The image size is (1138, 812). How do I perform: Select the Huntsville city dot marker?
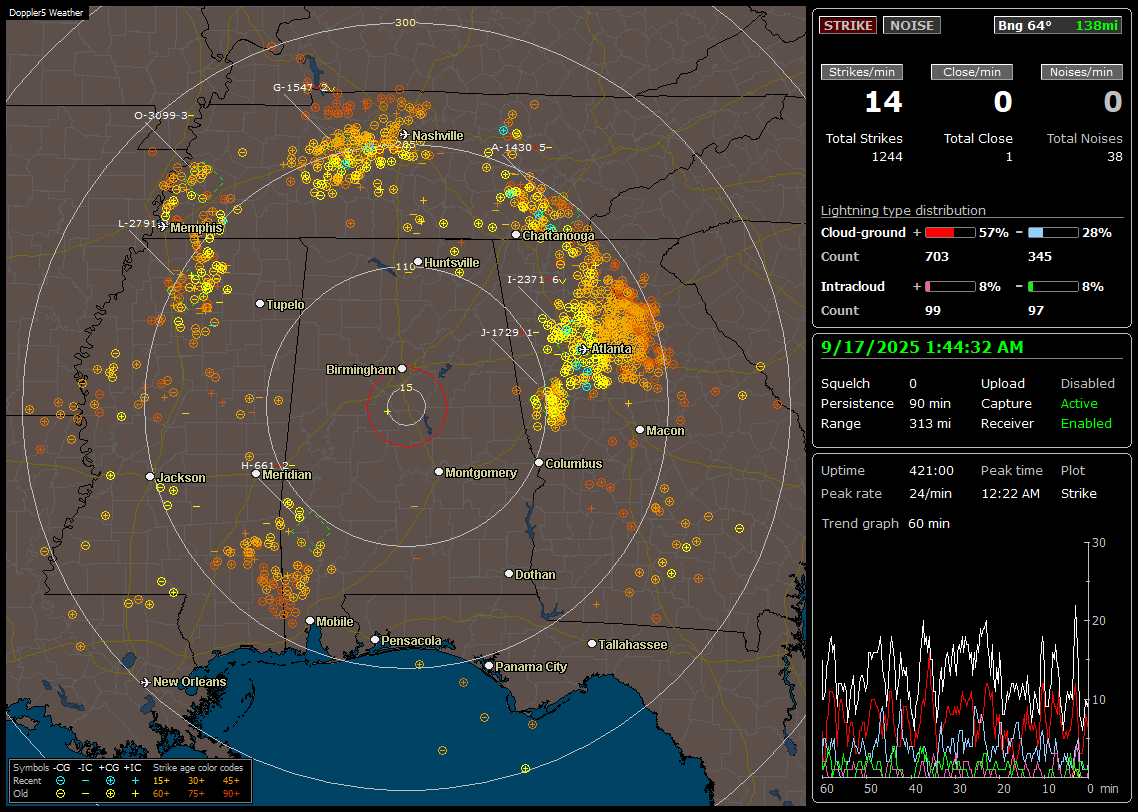(x=418, y=262)
